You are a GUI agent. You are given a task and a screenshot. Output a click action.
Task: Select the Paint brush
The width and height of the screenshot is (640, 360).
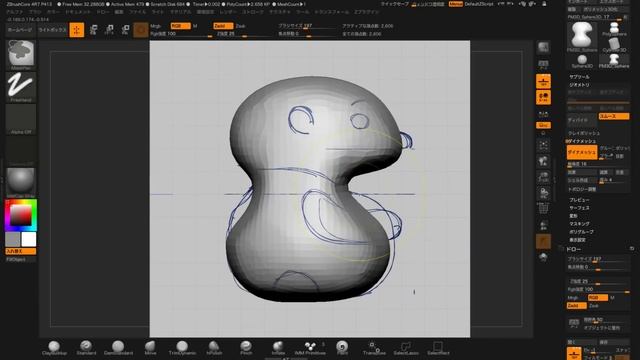(x=342, y=348)
